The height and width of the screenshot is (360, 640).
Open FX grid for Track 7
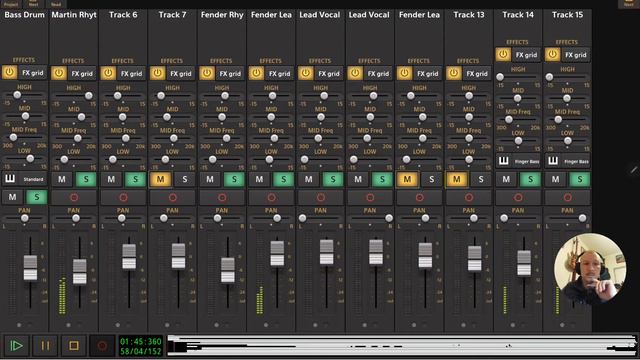[181, 73]
